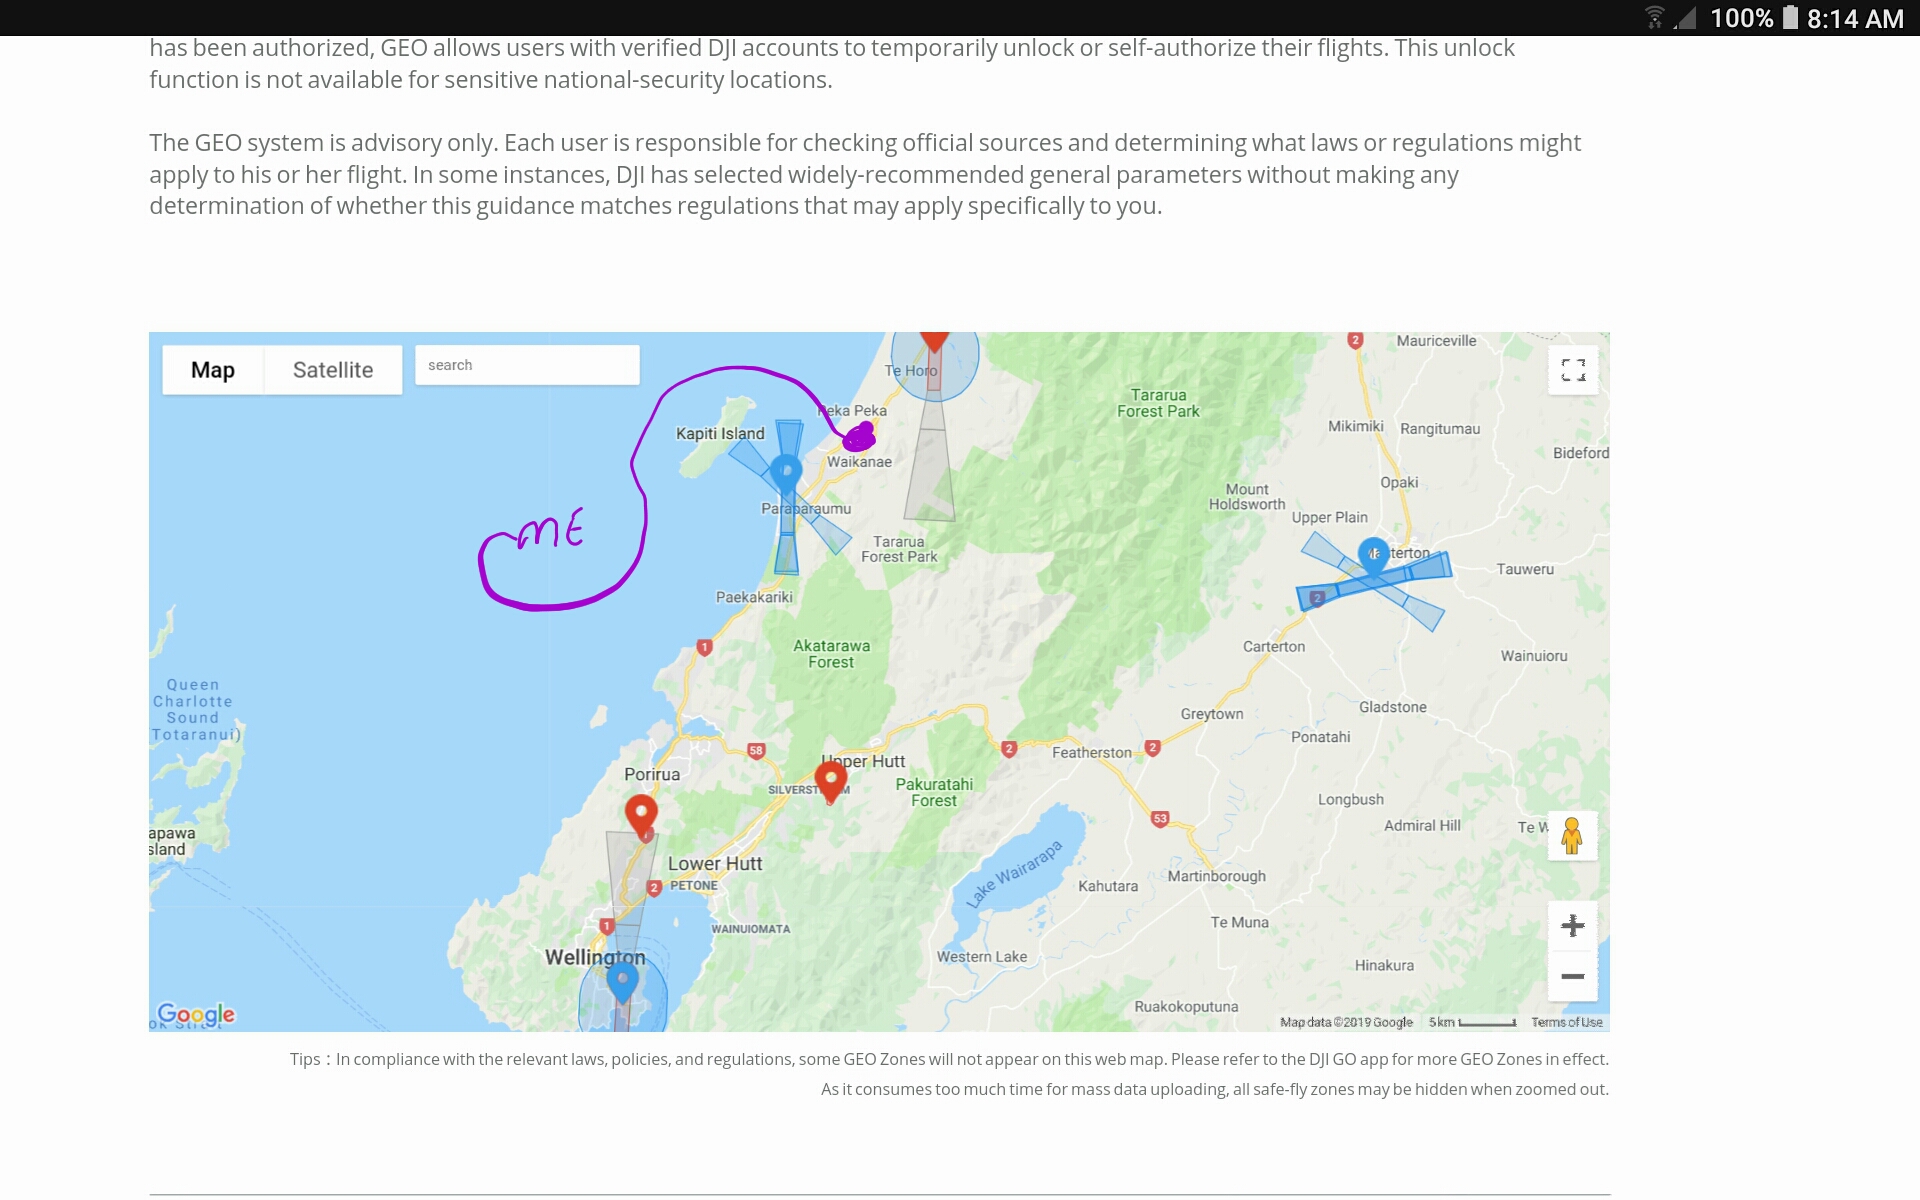The height and width of the screenshot is (1200, 1920).
Task: Select blue pin at Paraparaumu airport
Action: pyautogui.click(x=786, y=472)
